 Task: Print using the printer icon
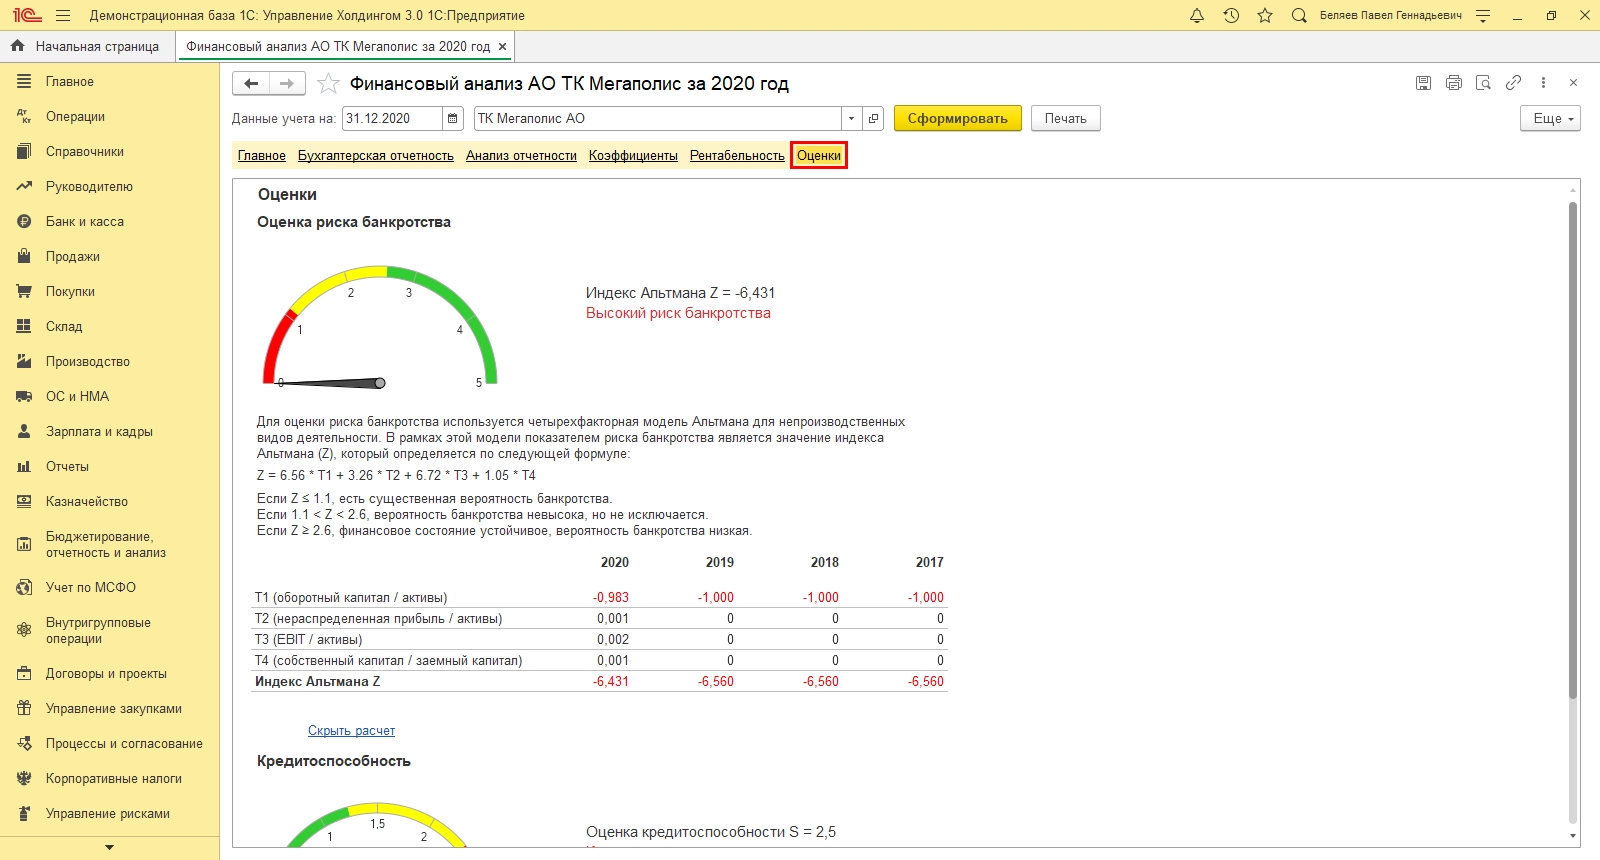1454,83
